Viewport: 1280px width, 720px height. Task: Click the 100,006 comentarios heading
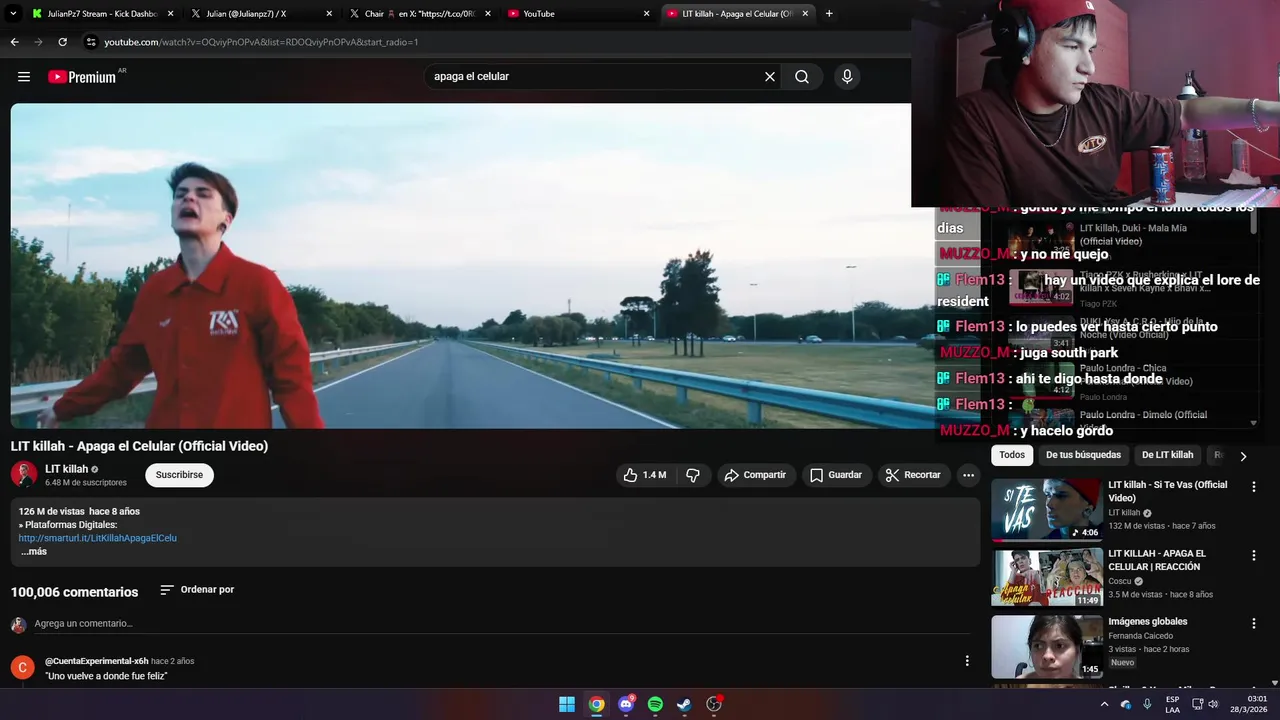pyautogui.click(x=75, y=592)
